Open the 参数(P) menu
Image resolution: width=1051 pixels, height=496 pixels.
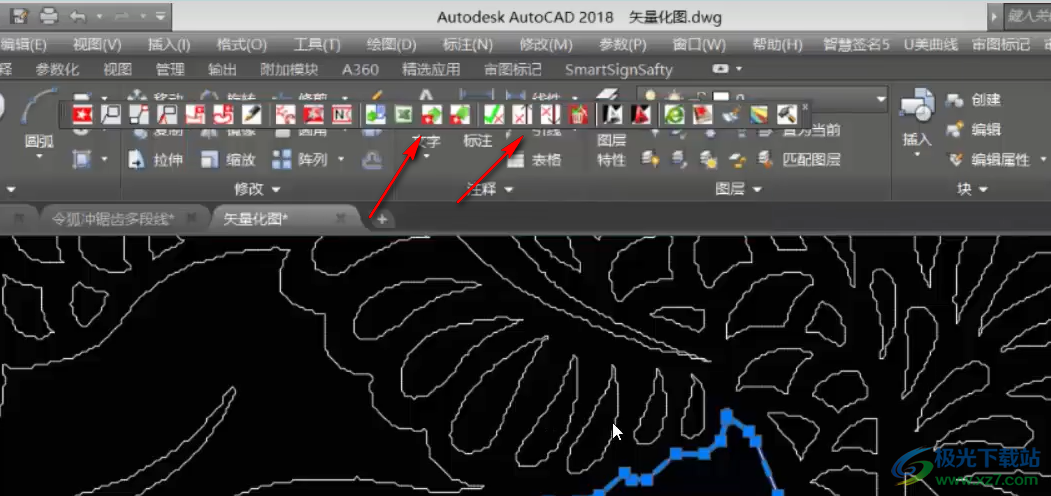tap(622, 45)
